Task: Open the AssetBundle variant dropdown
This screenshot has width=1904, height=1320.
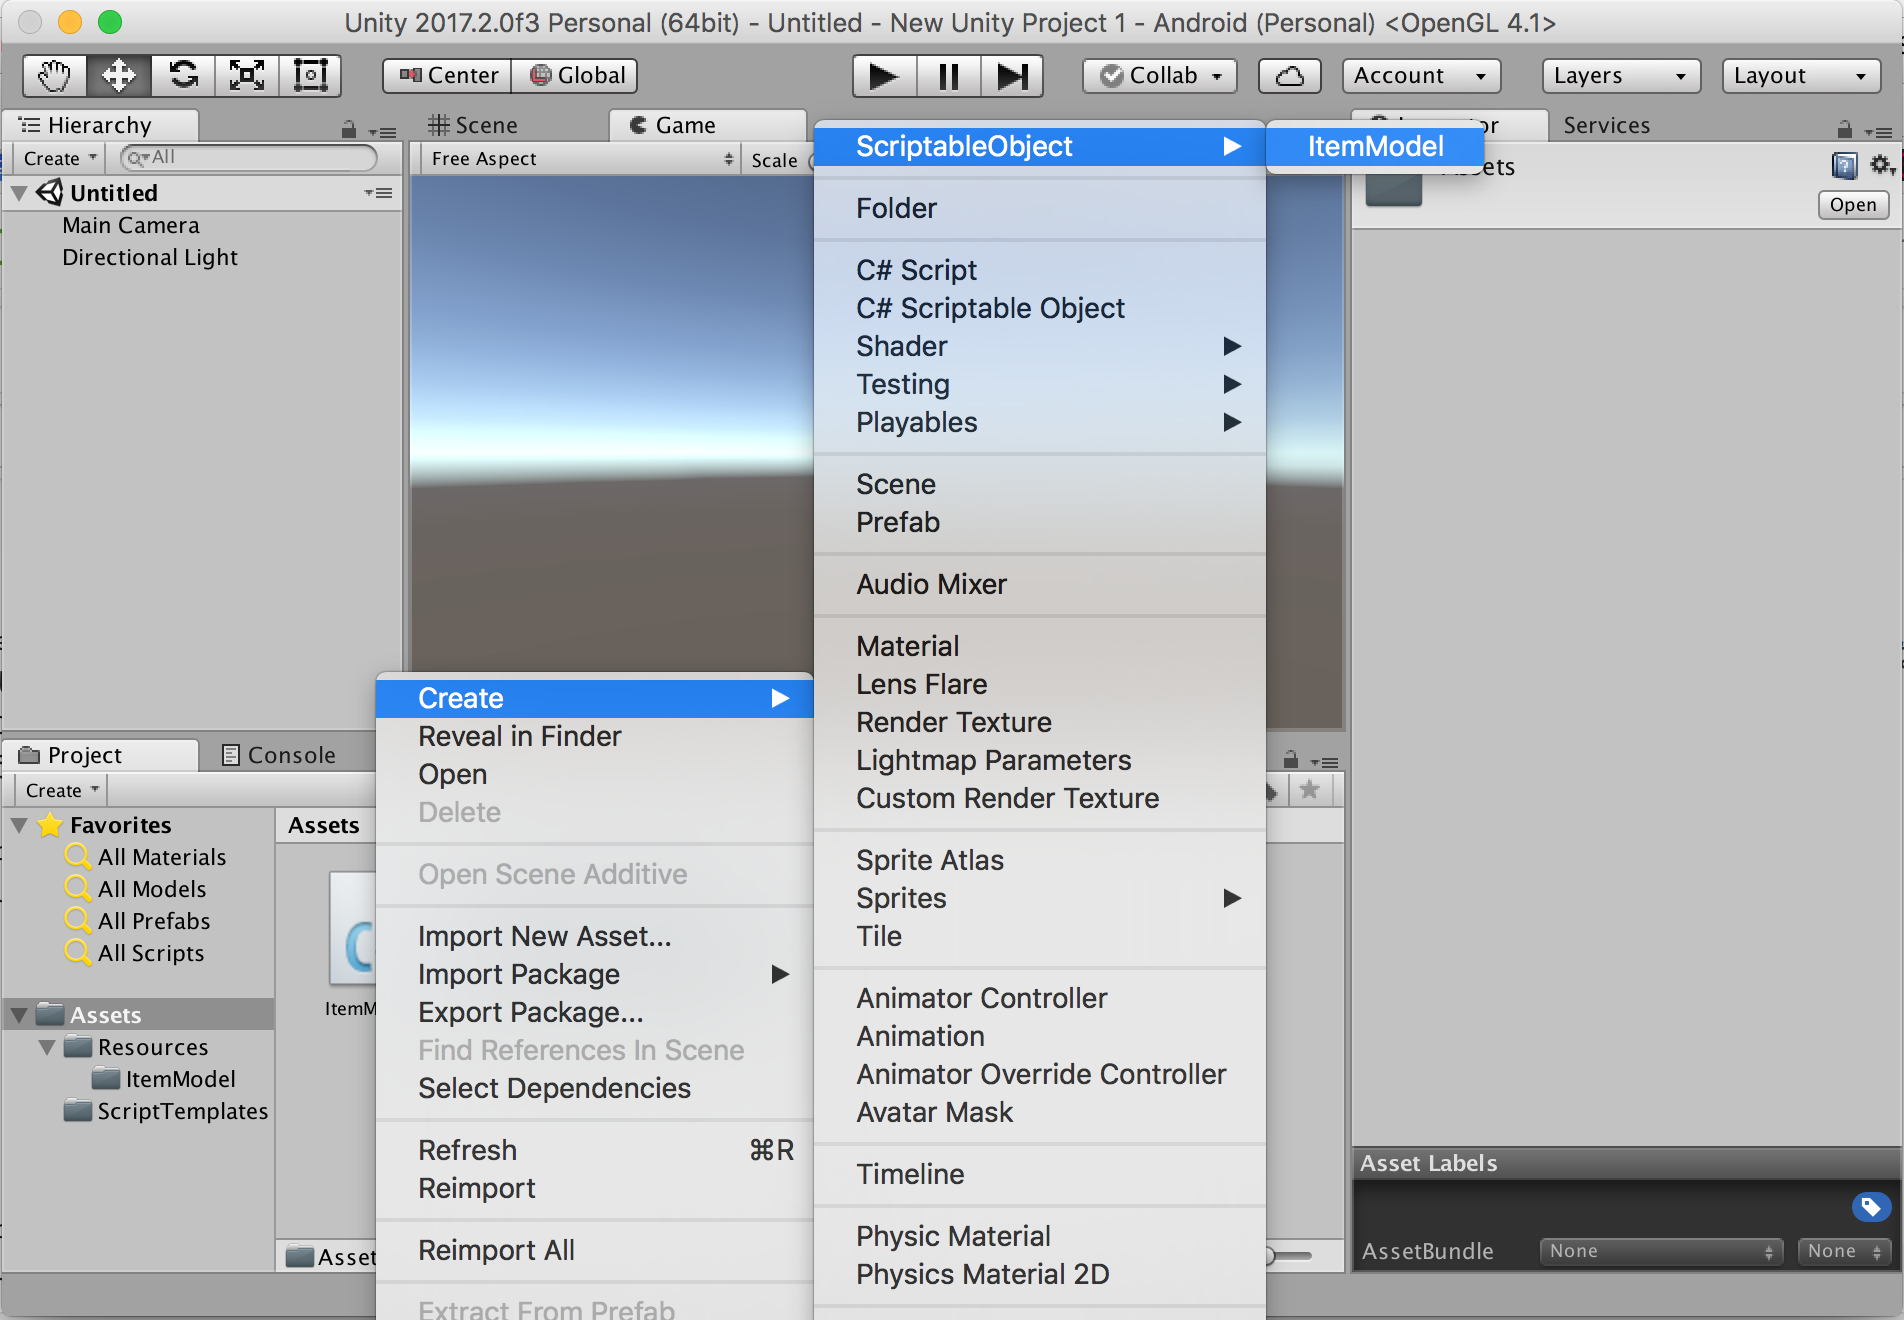Action: (1844, 1251)
